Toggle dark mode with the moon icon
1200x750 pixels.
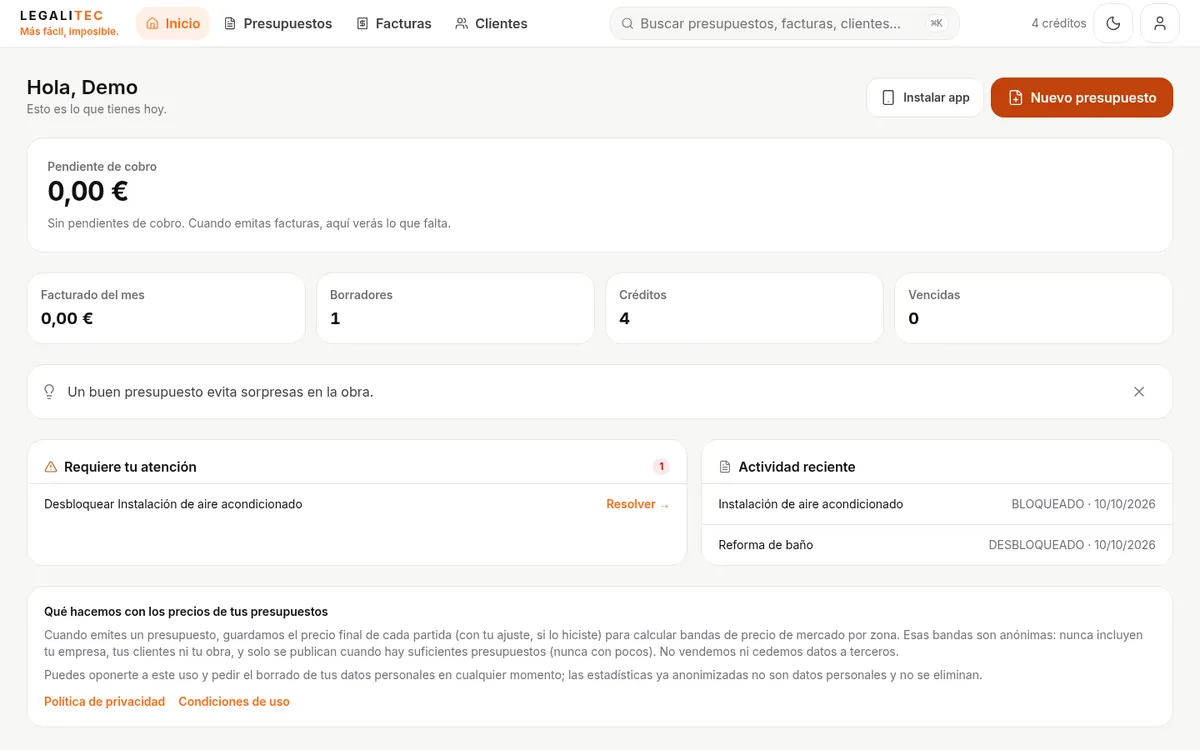point(1113,23)
